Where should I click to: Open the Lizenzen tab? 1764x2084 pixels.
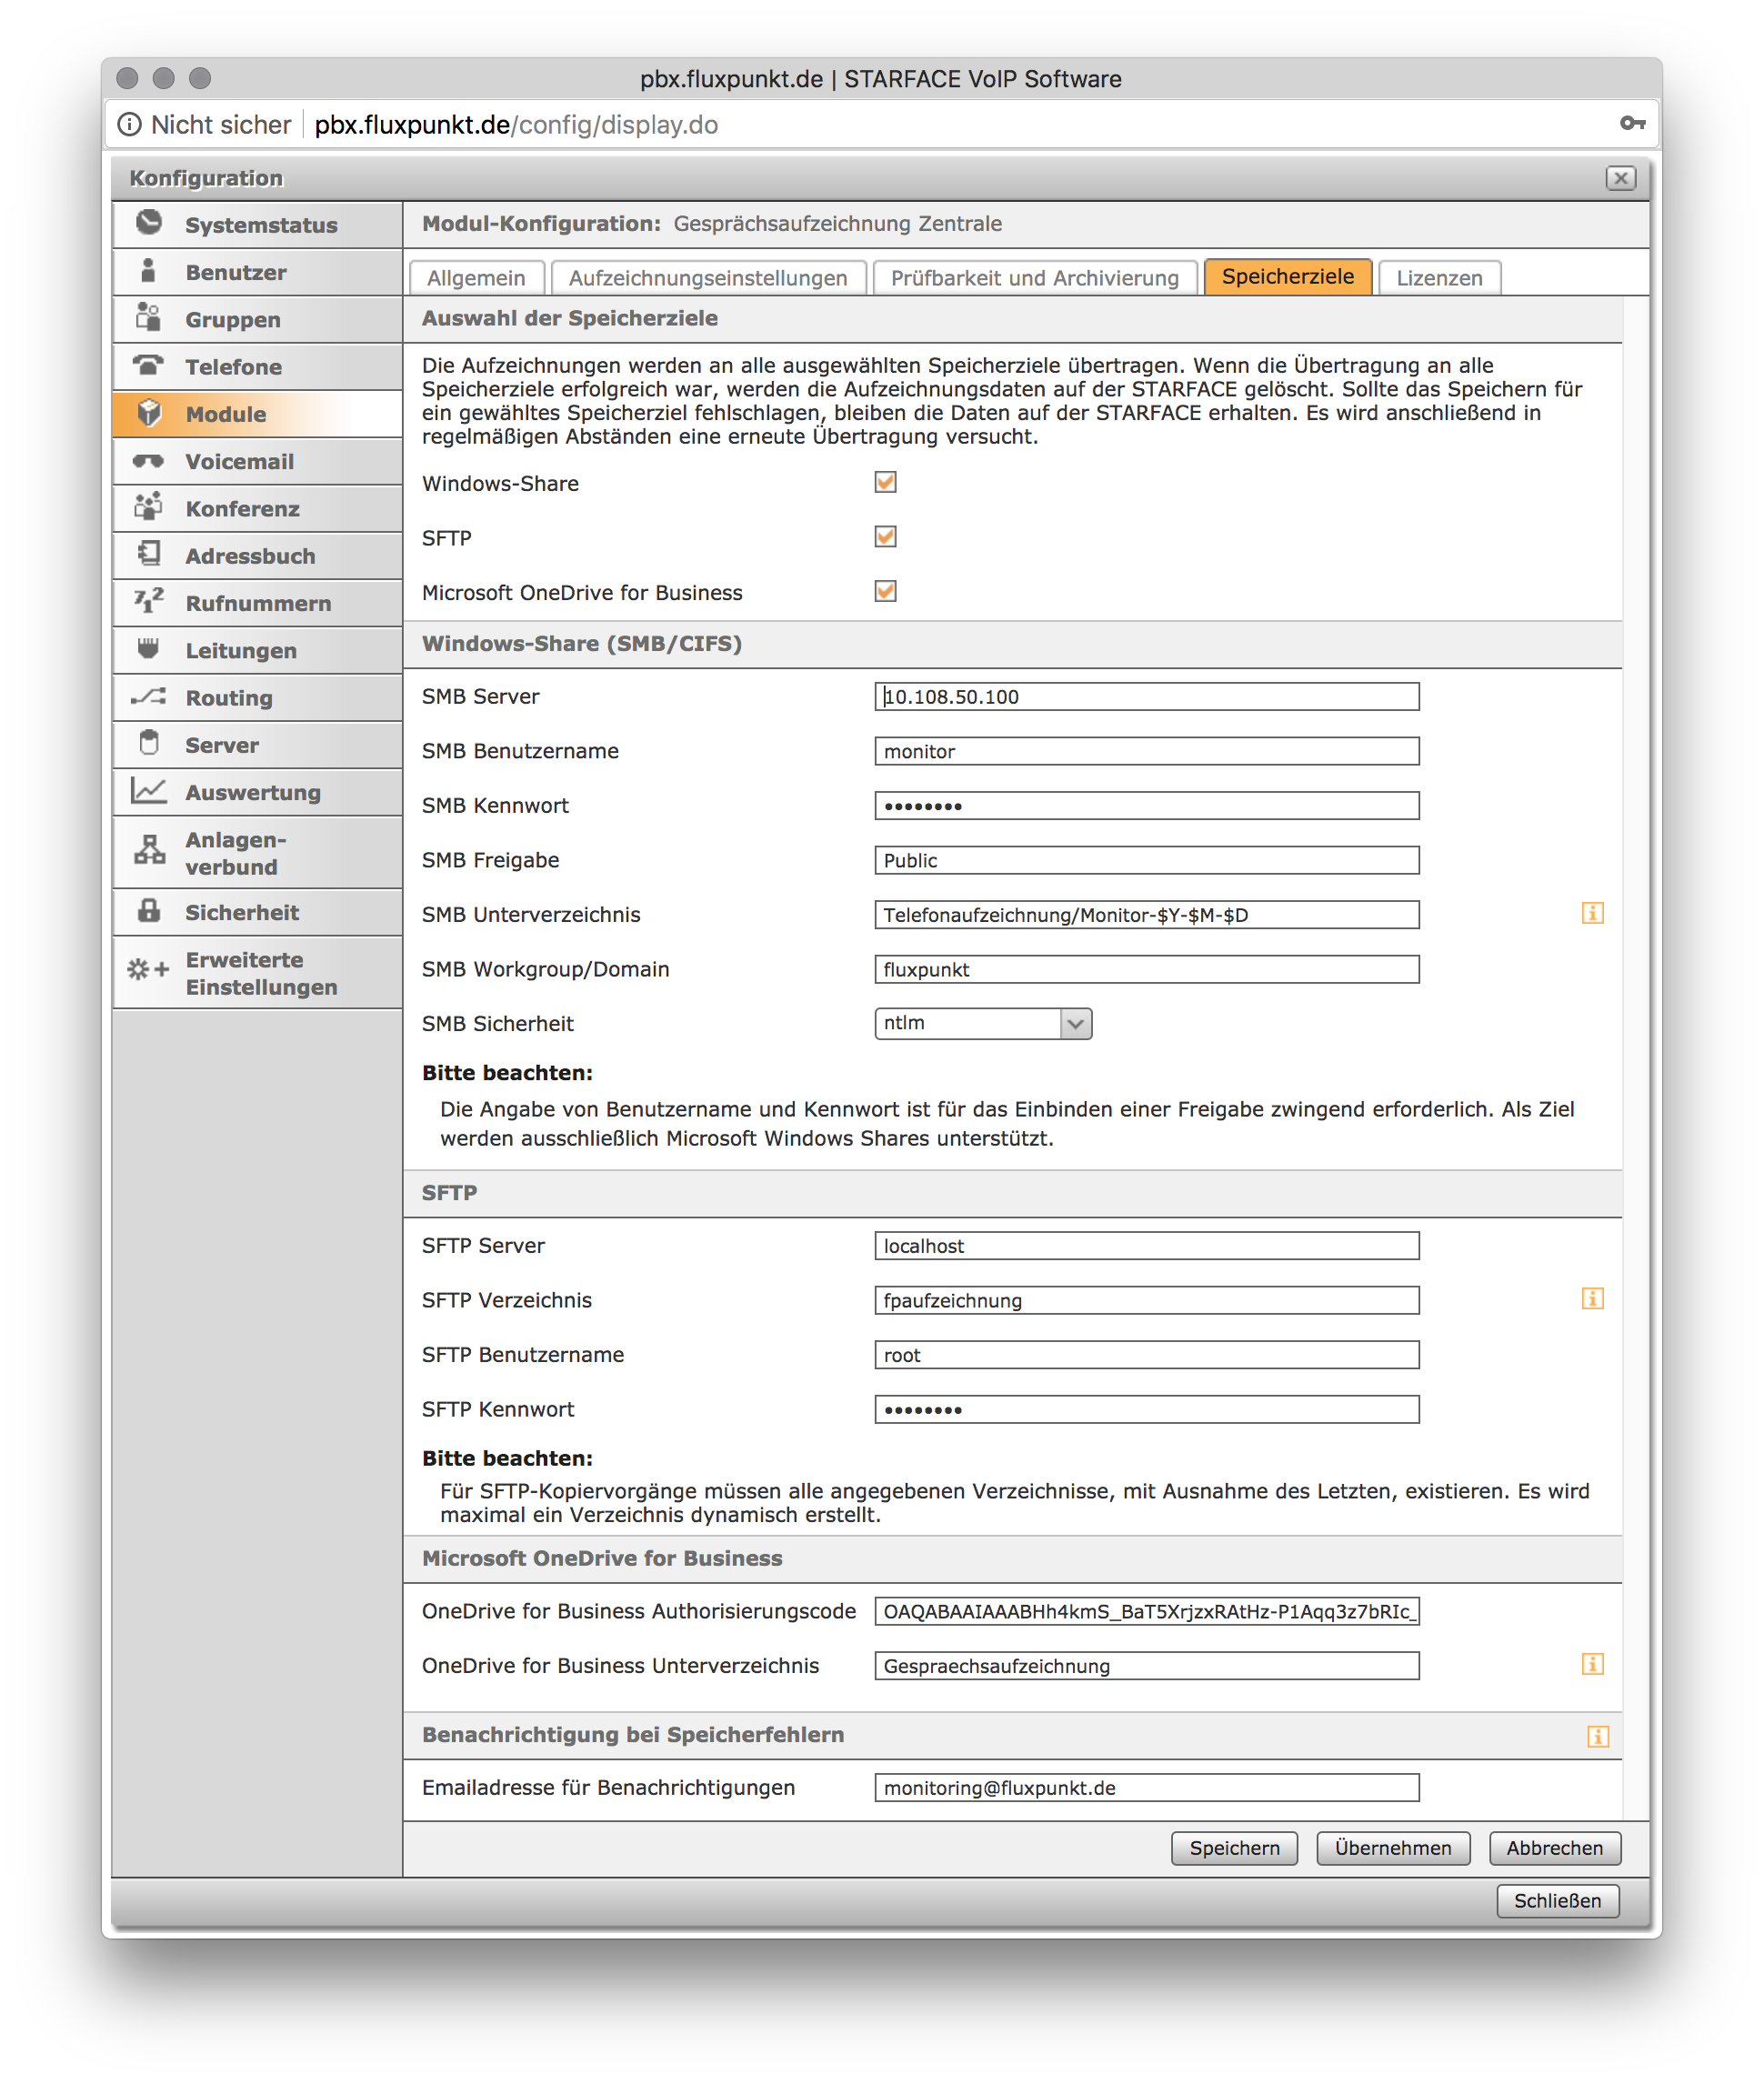1439,278
